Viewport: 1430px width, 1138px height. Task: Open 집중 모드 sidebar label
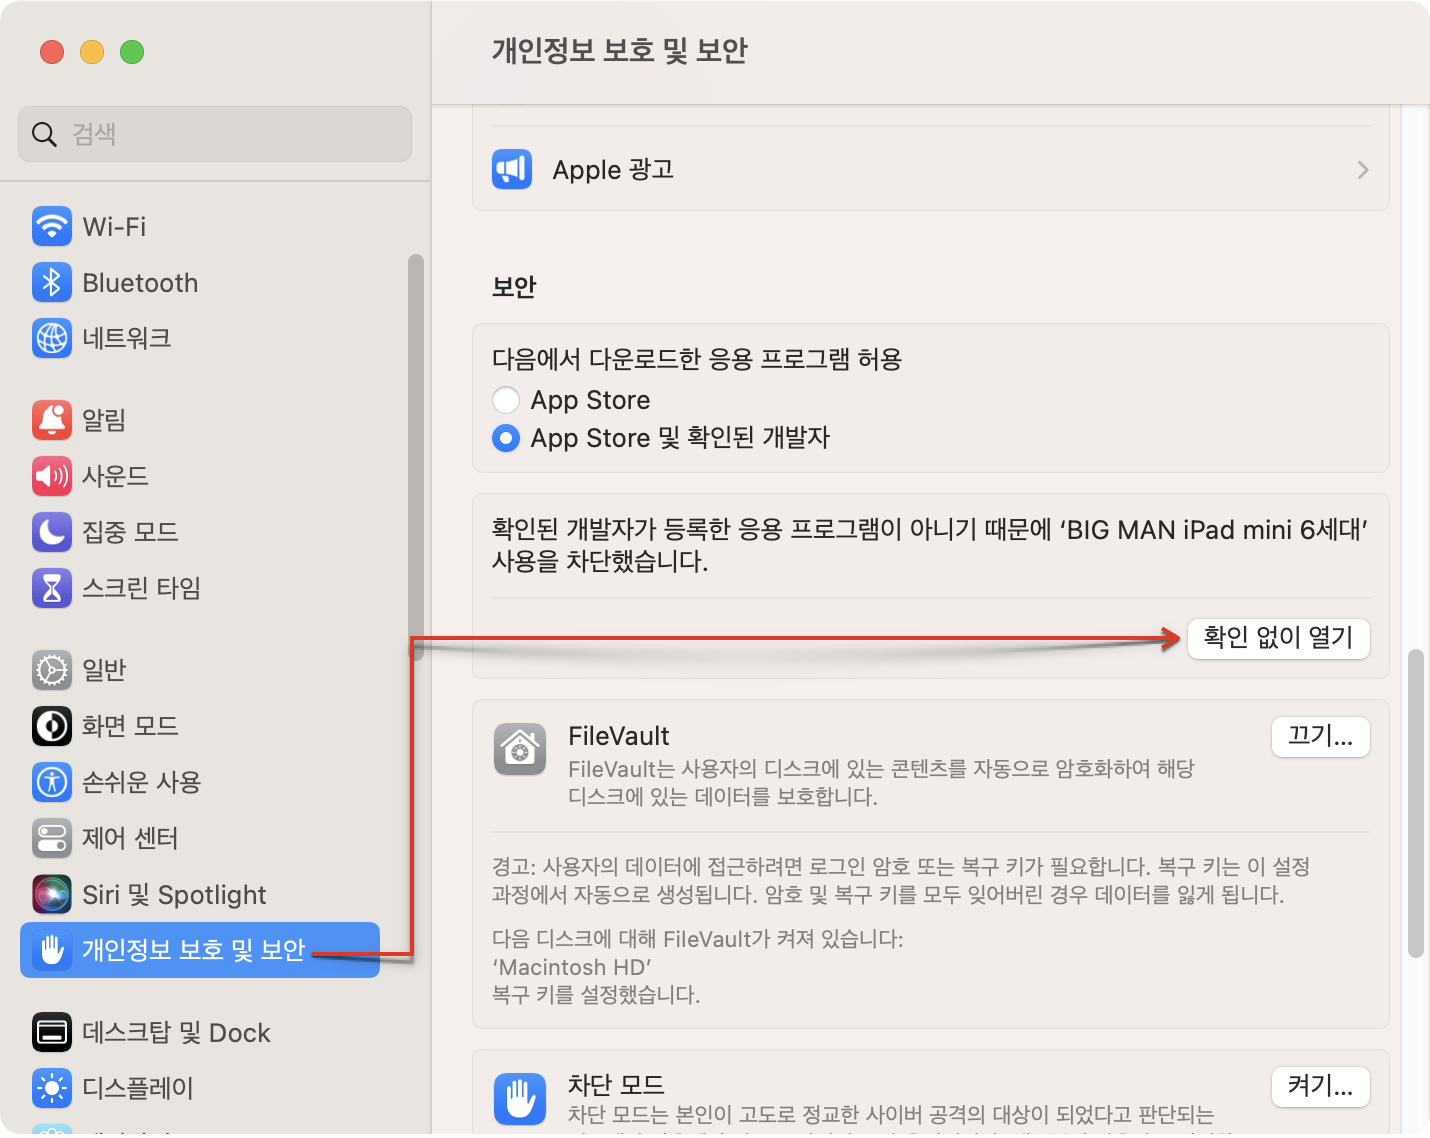(x=130, y=532)
